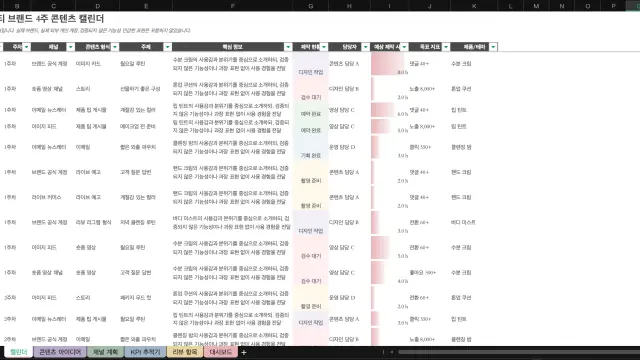Switch to the 캘린더 sheet tab

pos(19,352)
